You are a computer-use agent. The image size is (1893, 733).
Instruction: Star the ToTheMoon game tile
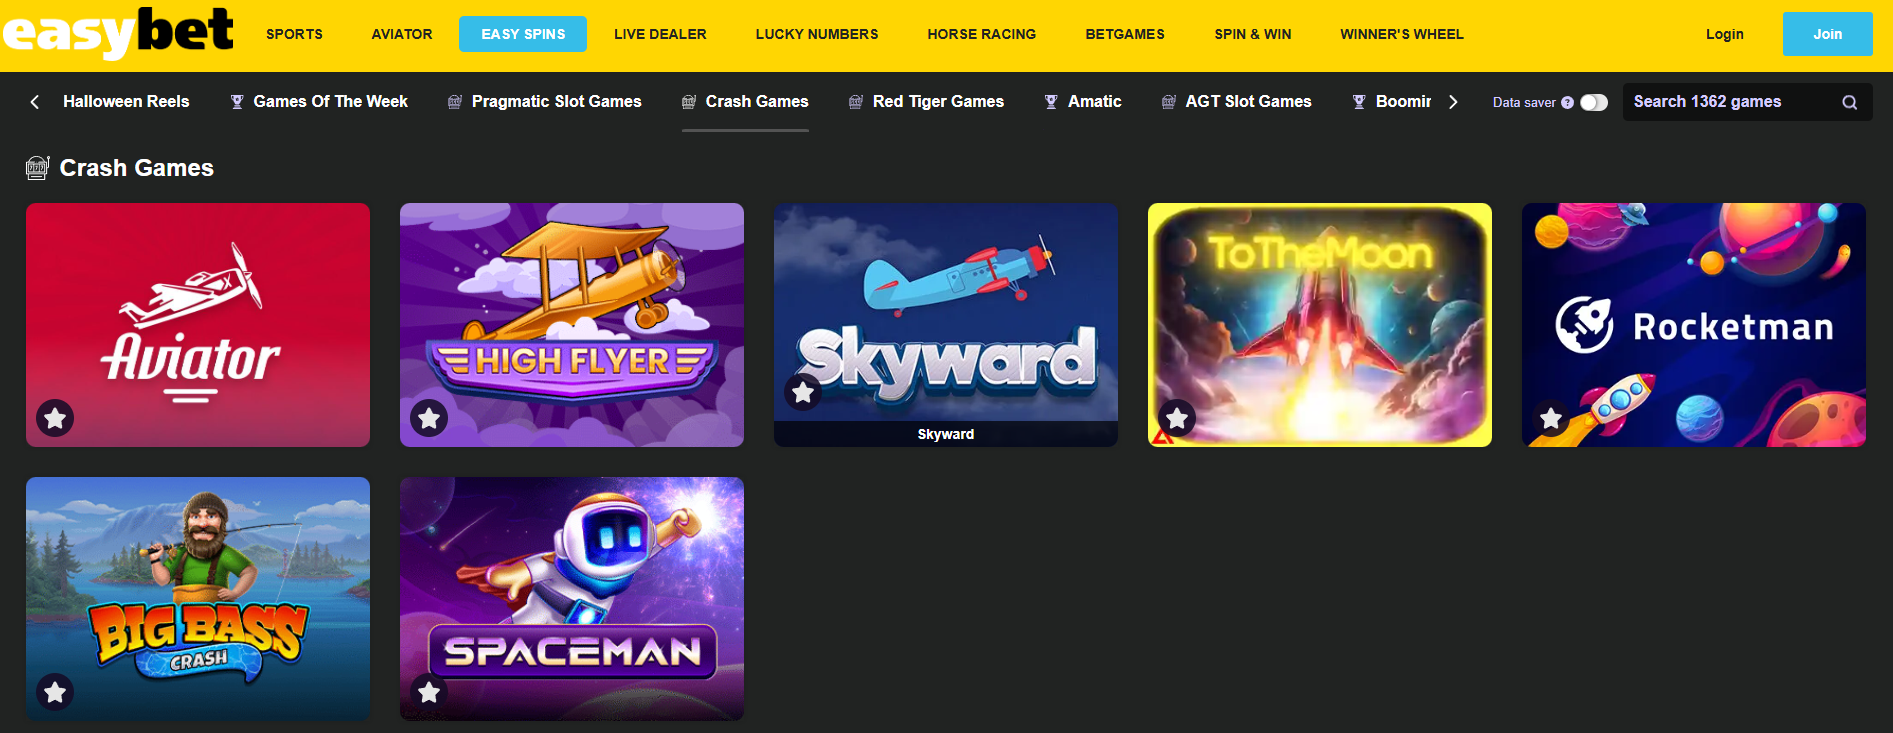pos(1177,418)
